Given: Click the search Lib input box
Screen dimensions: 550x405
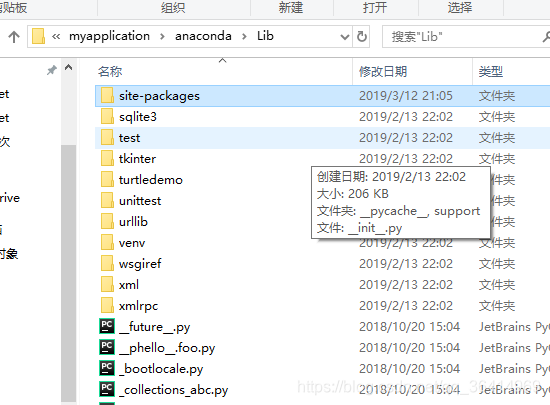Looking at the screenshot, I should coord(466,36).
